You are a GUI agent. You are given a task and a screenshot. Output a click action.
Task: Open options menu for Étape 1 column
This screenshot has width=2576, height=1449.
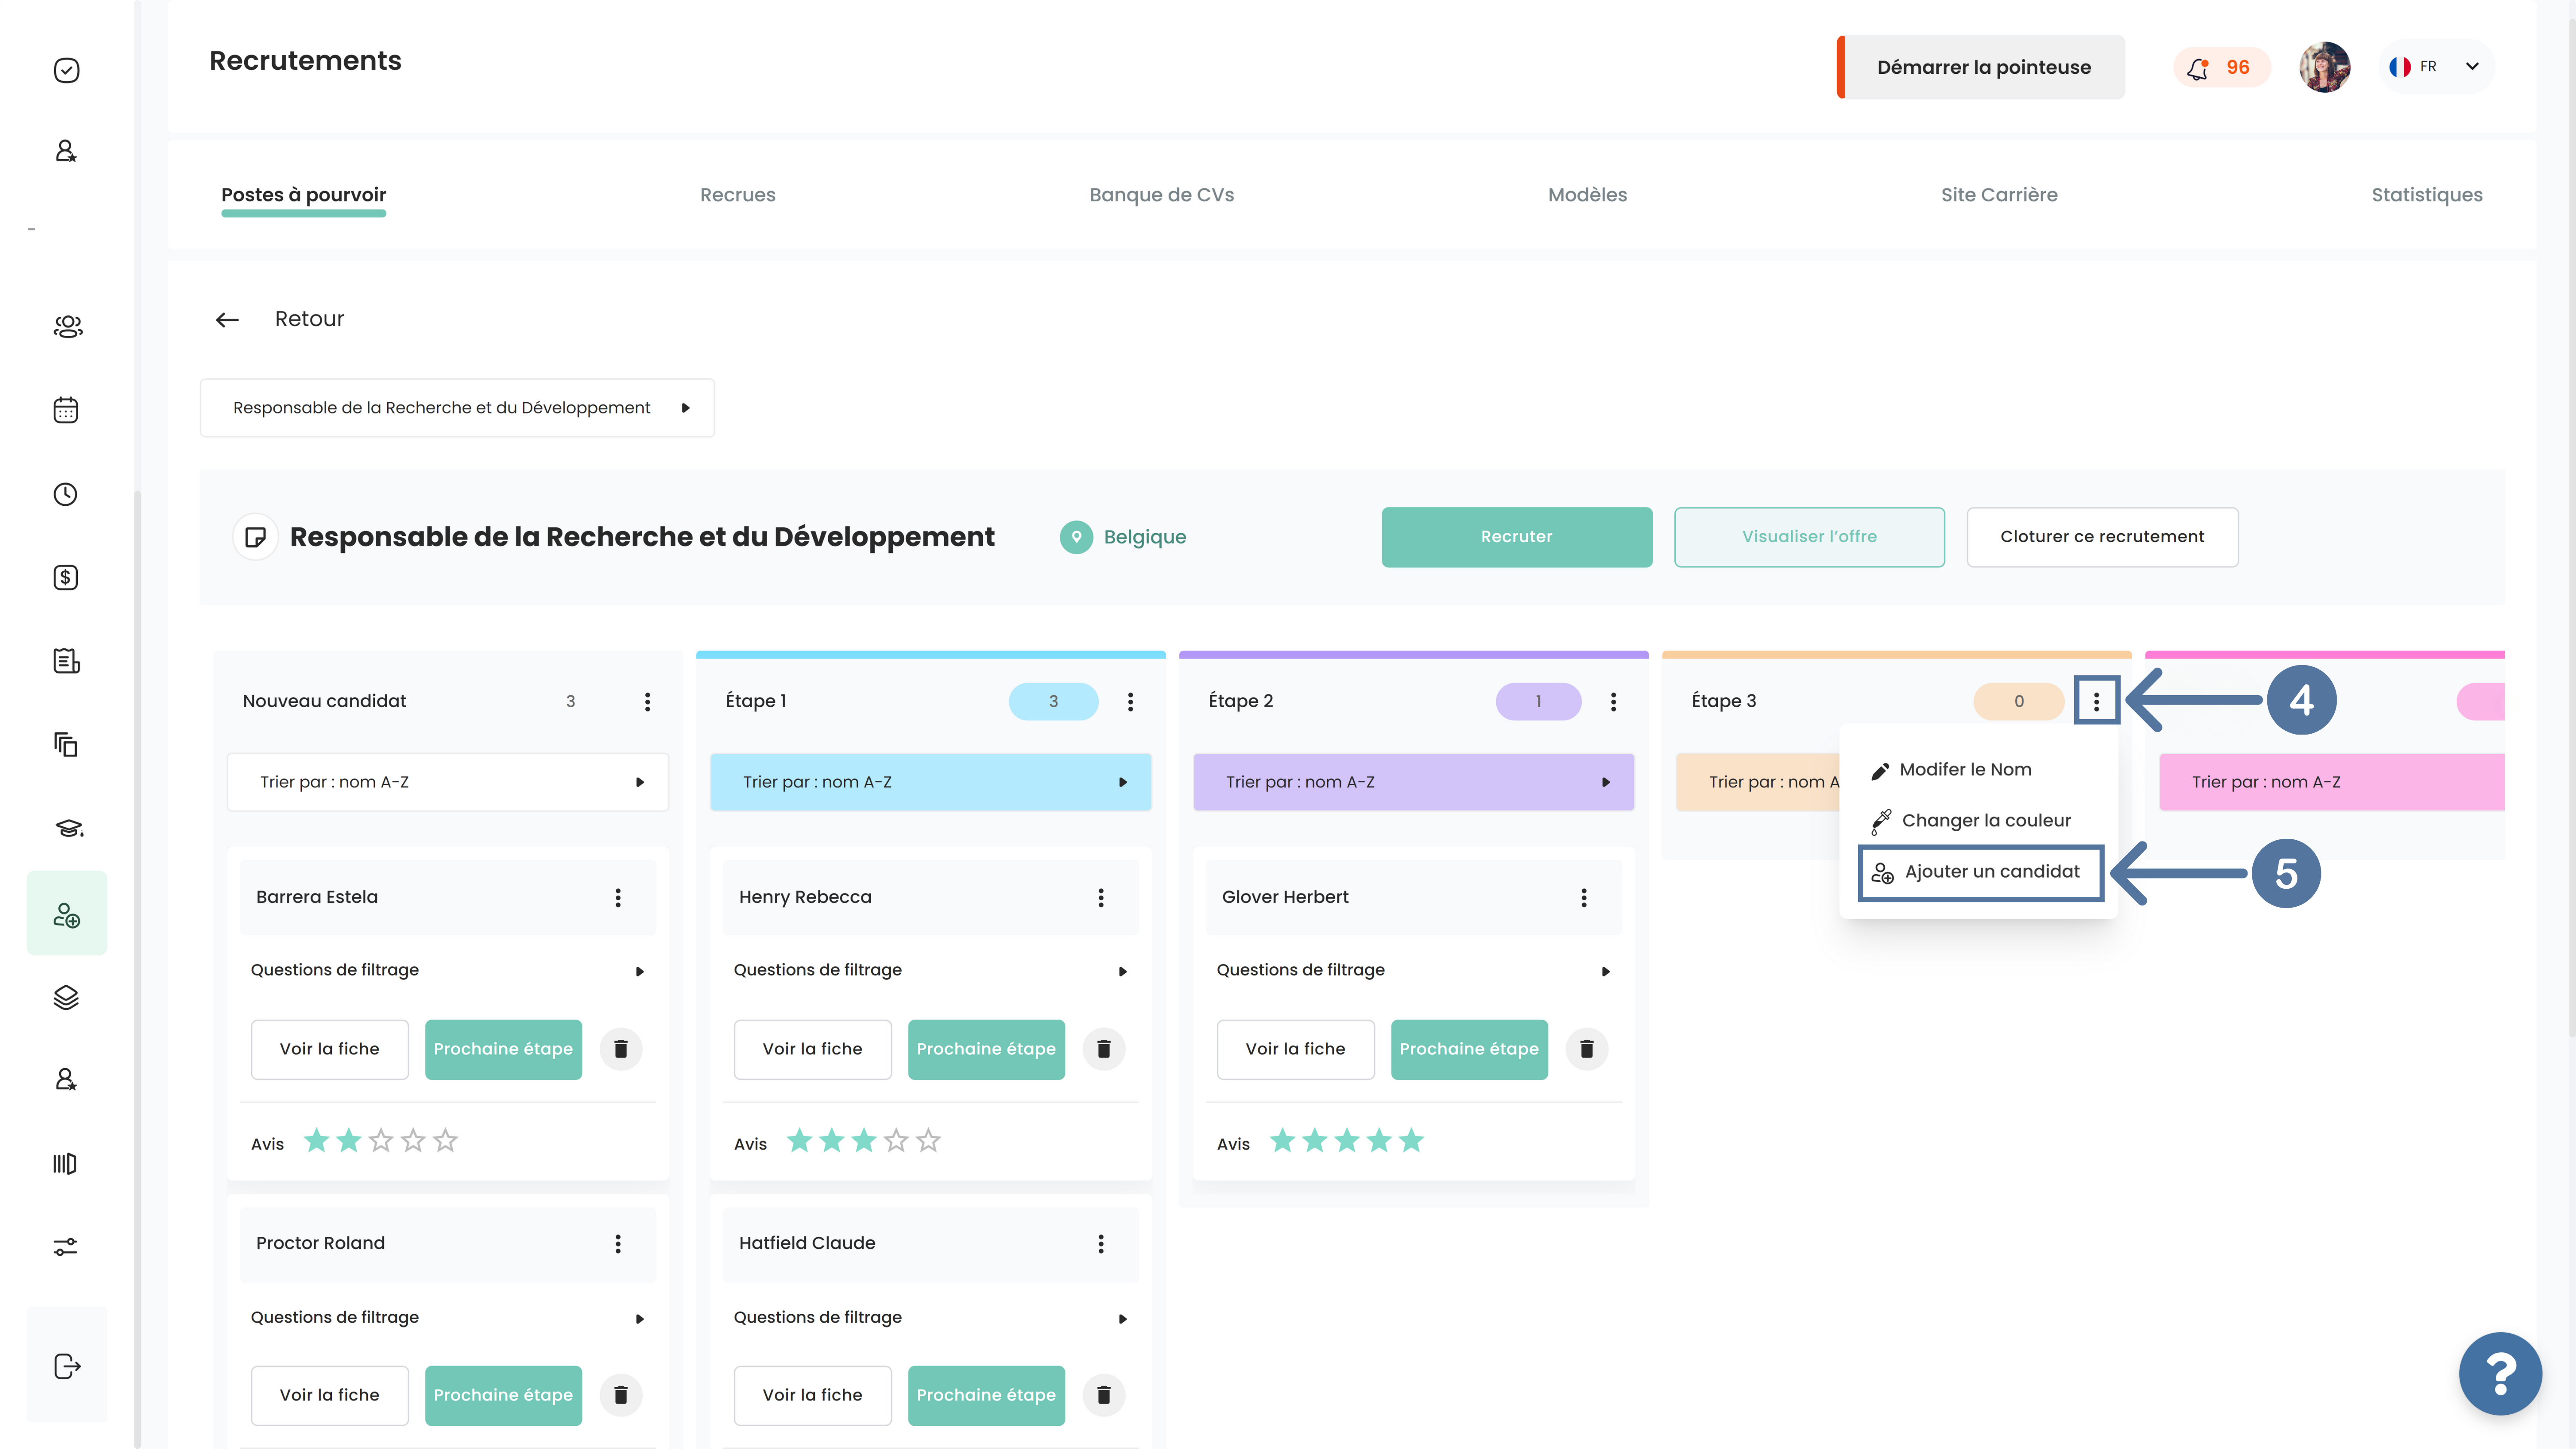click(x=1131, y=702)
